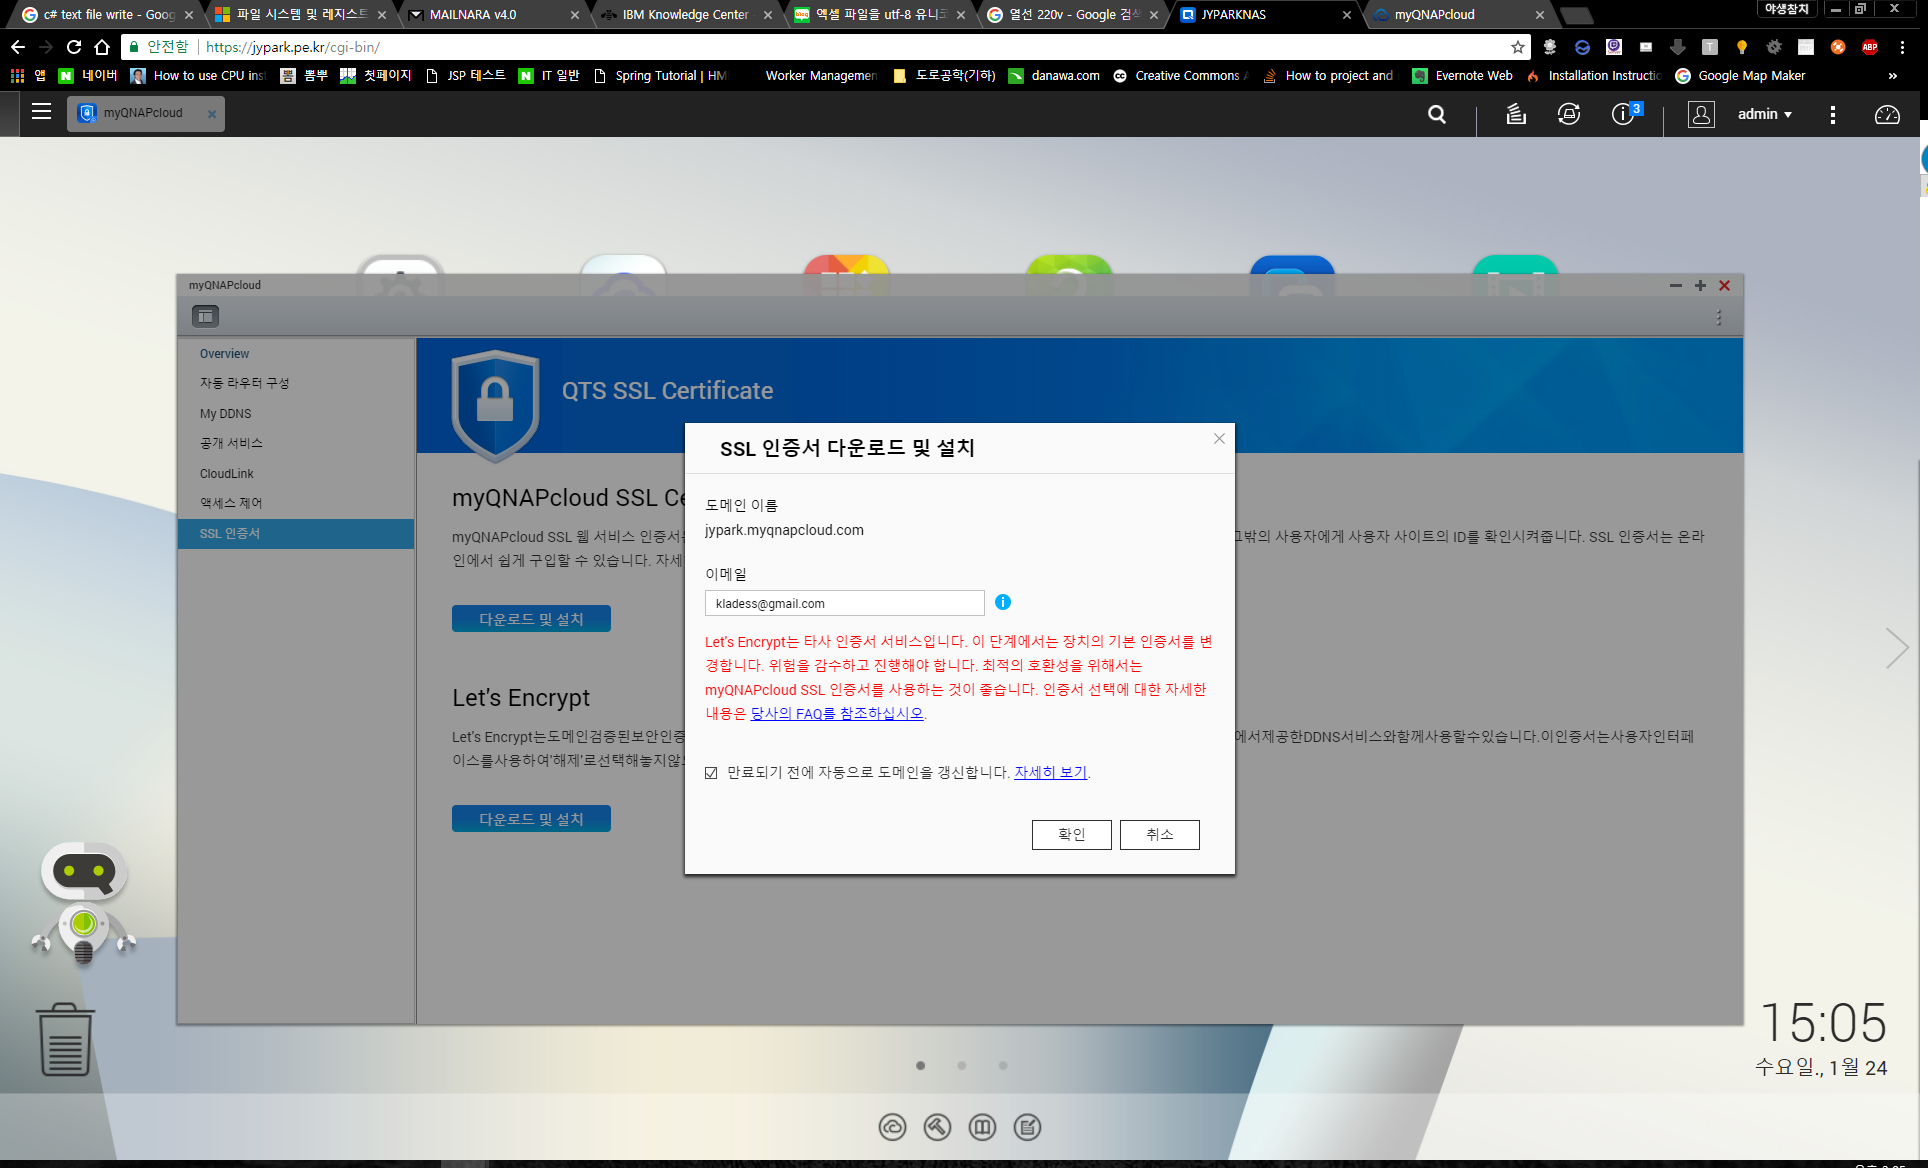Switch to IBM Knowledge Center tab
Screen dimensions: 1928x1168
coord(686,14)
